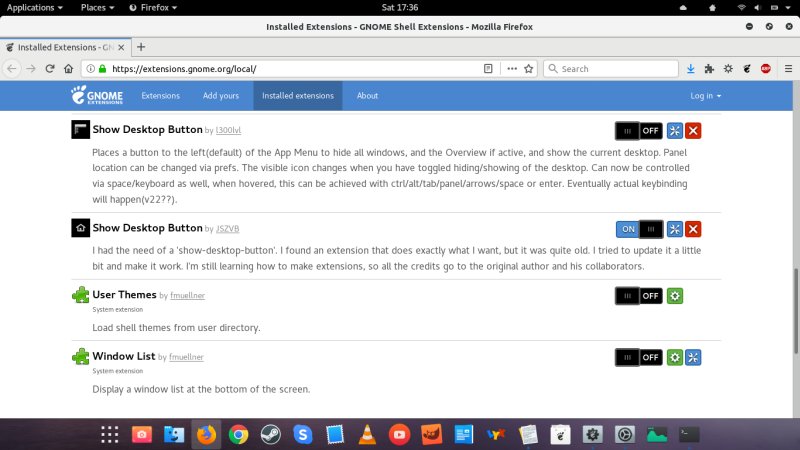Click the Adblock Plus toolbar icon
This screenshot has height=450, width=800.
(x=765, y=68)
